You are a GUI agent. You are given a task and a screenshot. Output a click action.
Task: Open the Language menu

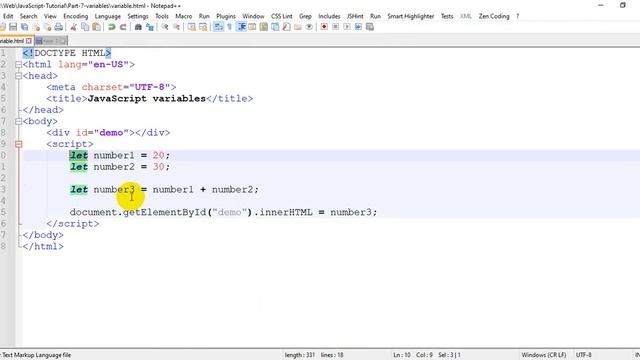pos(108,16)
